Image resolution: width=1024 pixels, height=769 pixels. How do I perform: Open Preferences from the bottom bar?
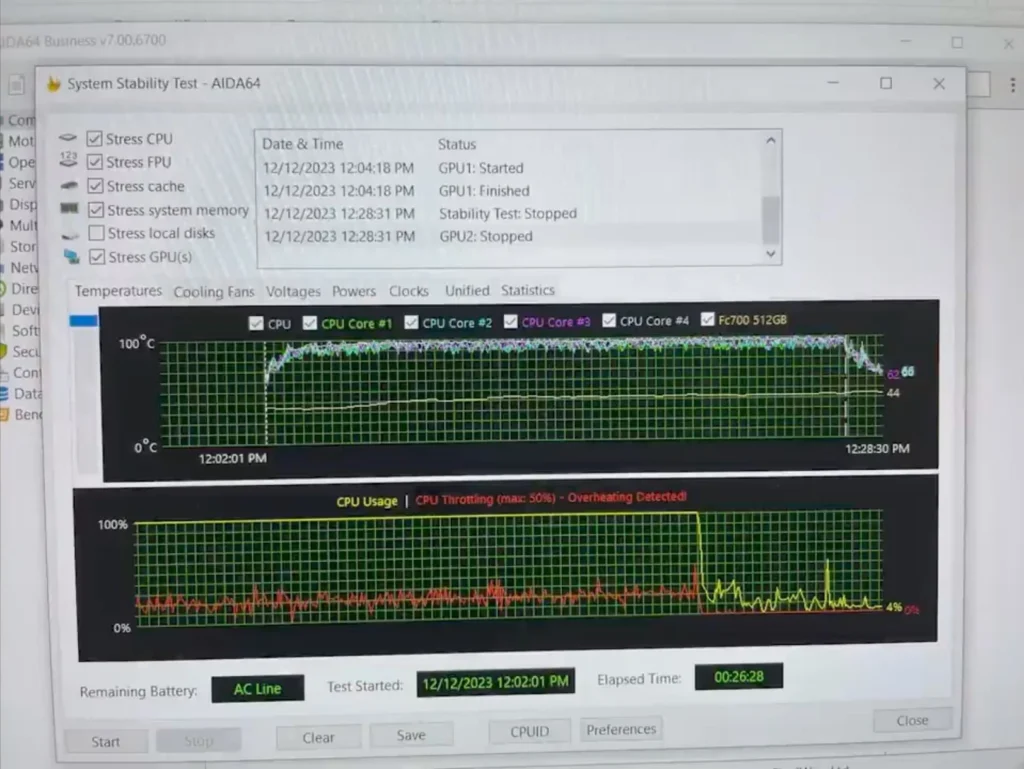click(x=620, y=730)
